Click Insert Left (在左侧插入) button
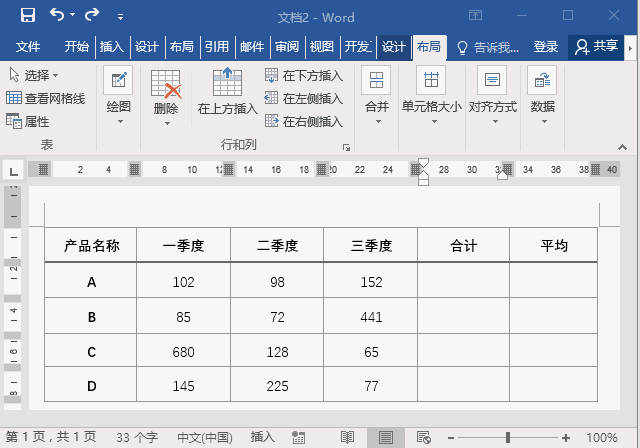Viewport: 640px width, 448px height. (304, 99)
